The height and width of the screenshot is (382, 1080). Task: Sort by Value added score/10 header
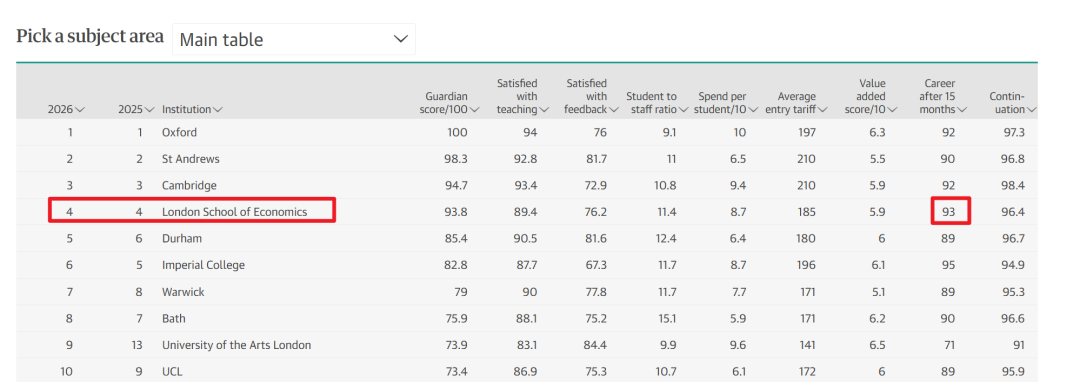[x=873, y=96]
